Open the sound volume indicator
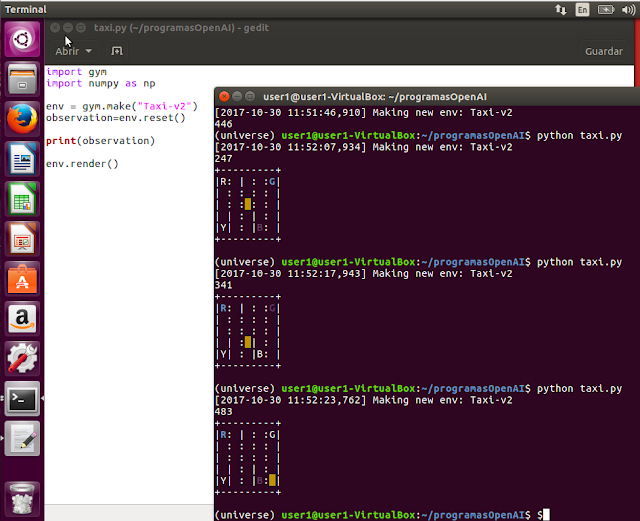 [629, 9]
